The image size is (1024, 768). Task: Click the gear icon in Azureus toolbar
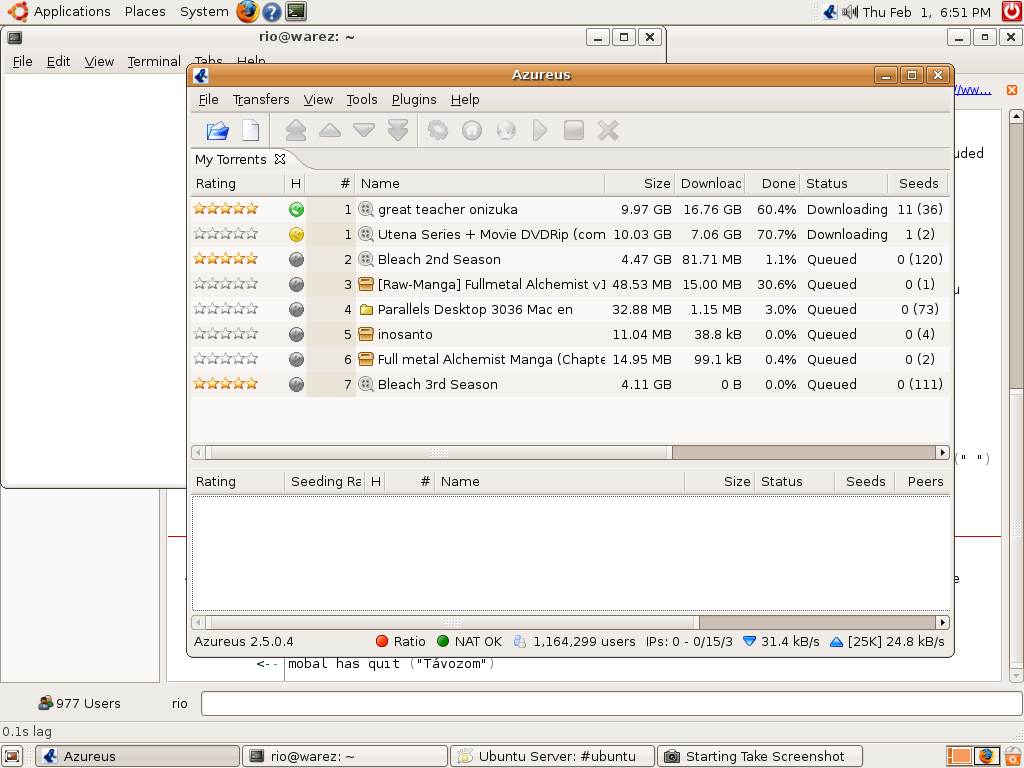tap(438, 131)
